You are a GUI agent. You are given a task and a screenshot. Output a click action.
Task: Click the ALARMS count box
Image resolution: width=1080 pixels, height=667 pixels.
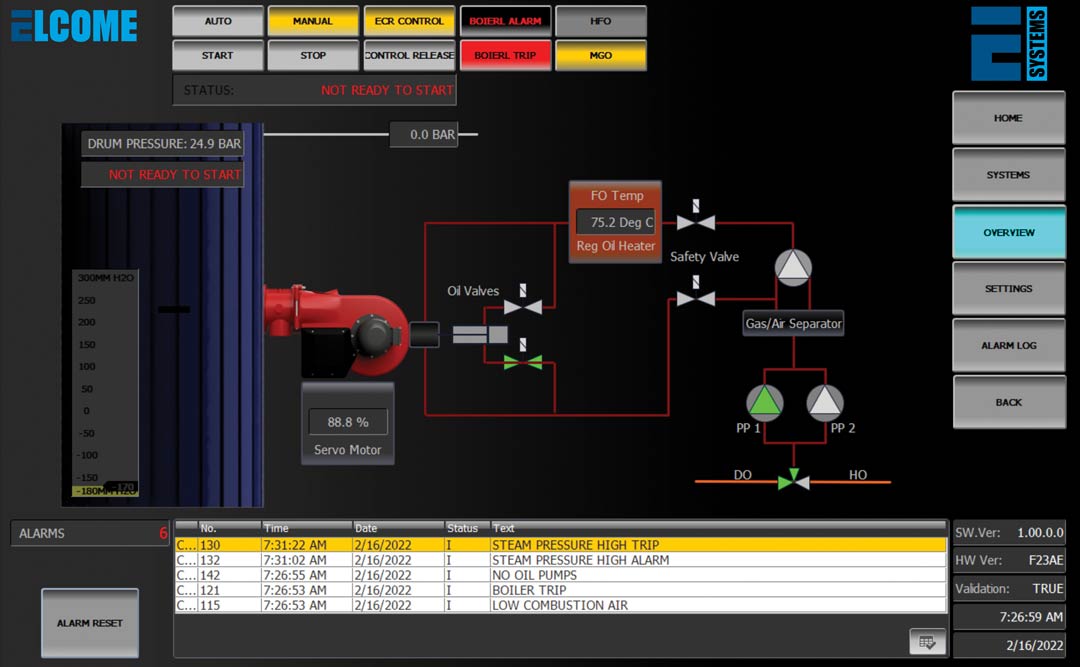pyautogui.click(x=90, y=533)
